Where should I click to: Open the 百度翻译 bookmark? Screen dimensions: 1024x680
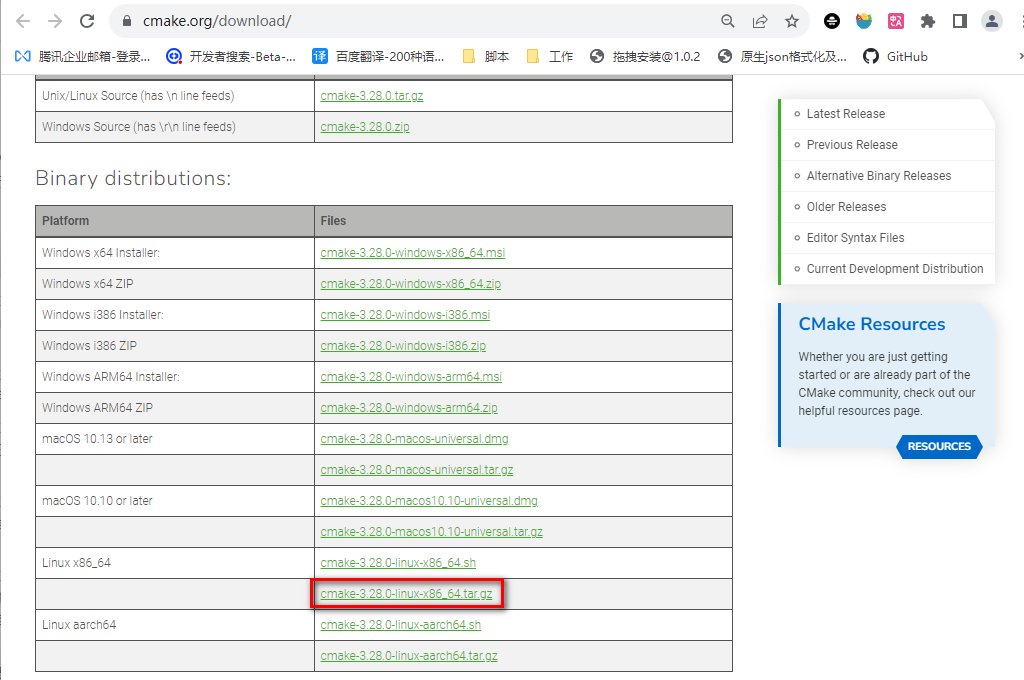pyautogui.click(x=378, y=57)
